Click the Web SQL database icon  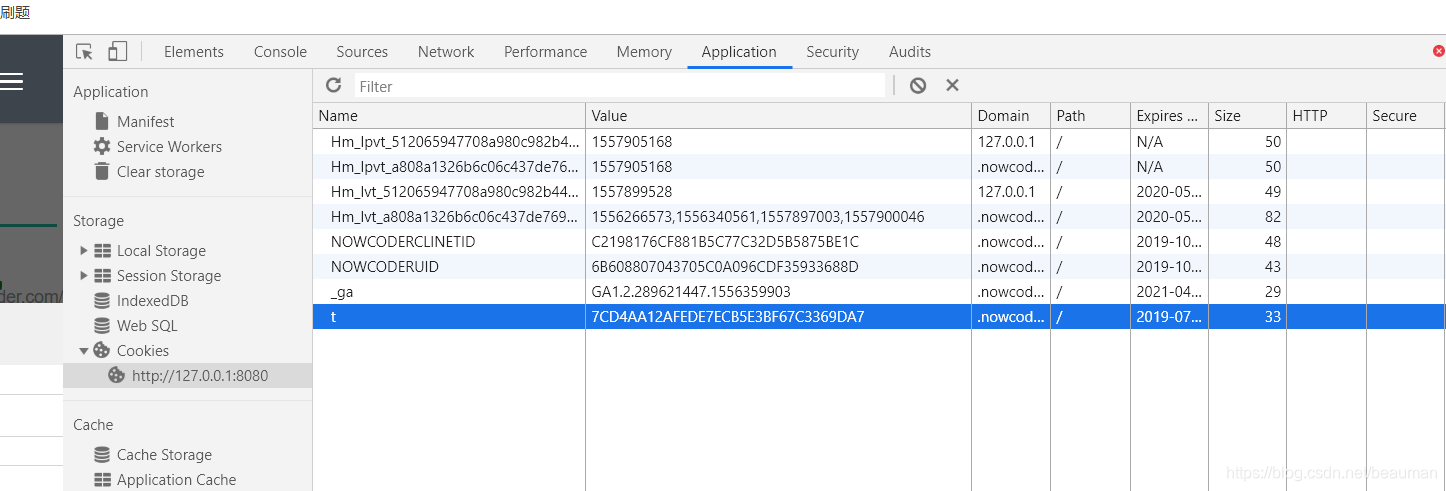101,326
